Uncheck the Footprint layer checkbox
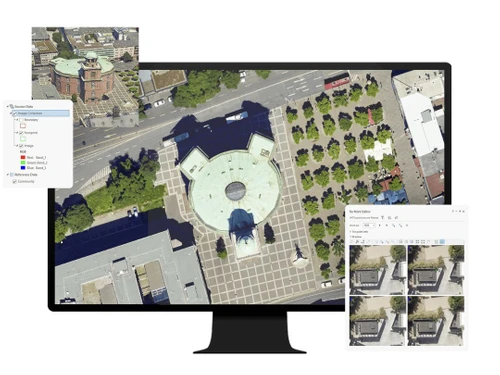 21,133
